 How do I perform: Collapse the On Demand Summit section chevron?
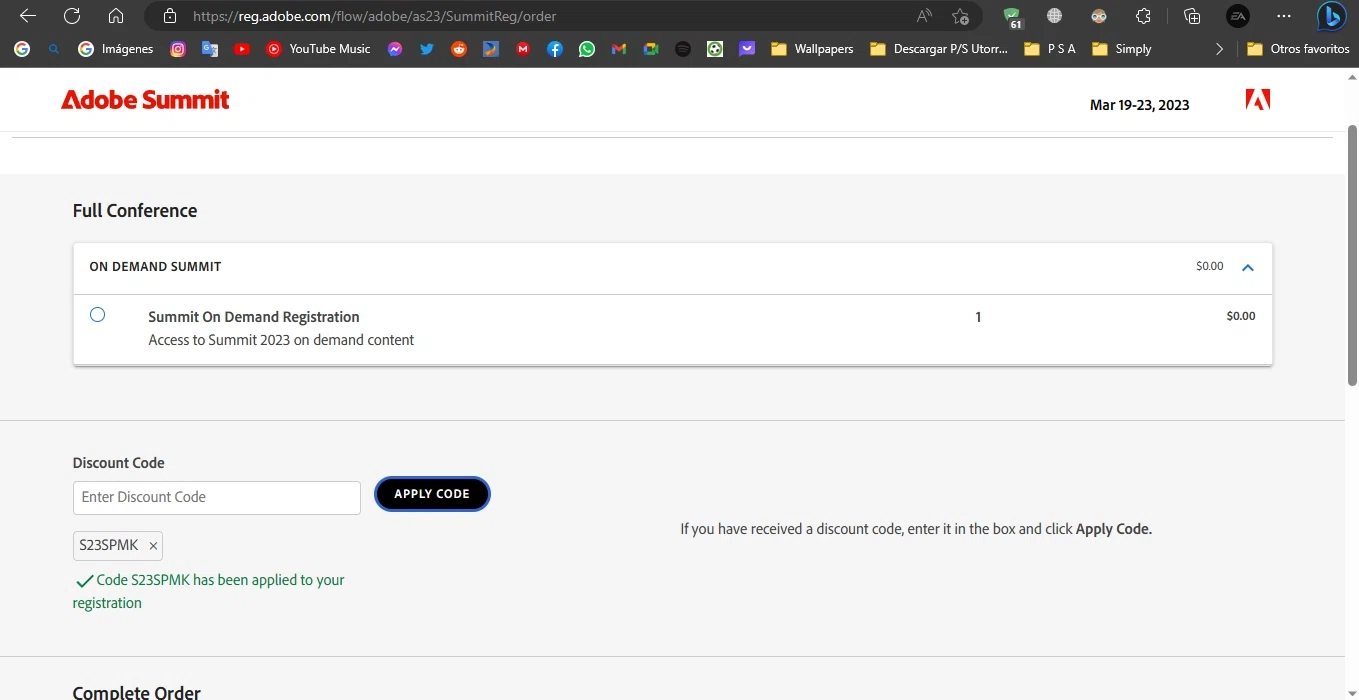(1247, 267)
